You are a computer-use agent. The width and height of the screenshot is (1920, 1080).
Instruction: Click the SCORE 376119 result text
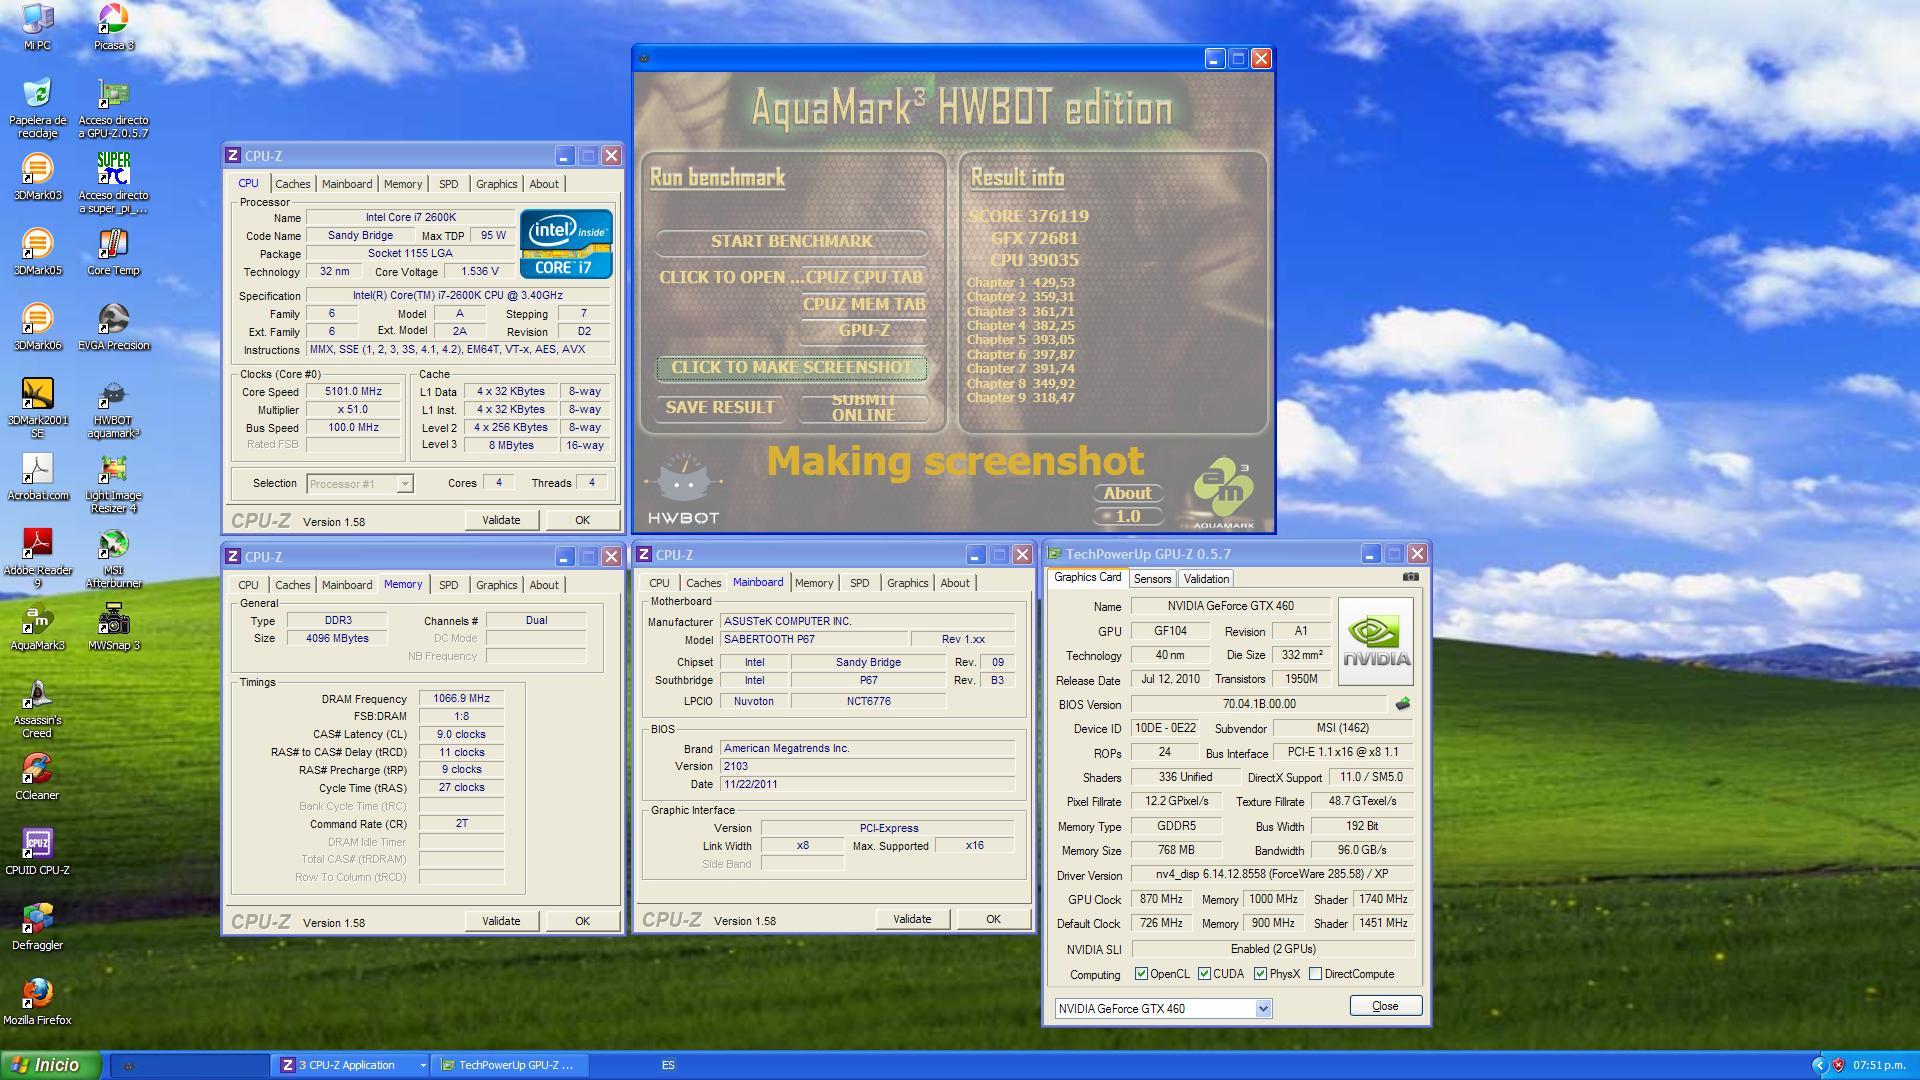[1029, 216]
